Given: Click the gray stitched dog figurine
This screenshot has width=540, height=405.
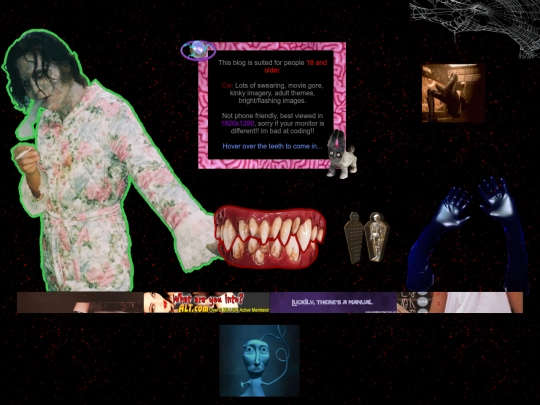Looking at the screenshot, I should click(341, 155).
